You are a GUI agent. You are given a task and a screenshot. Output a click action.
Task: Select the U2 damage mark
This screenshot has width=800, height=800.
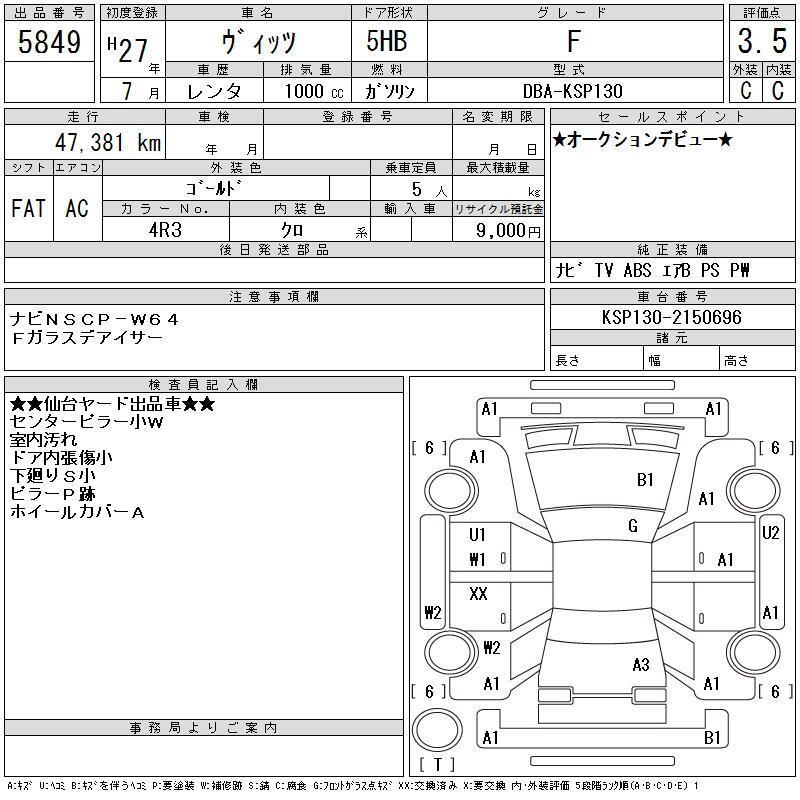click(770, 533)
